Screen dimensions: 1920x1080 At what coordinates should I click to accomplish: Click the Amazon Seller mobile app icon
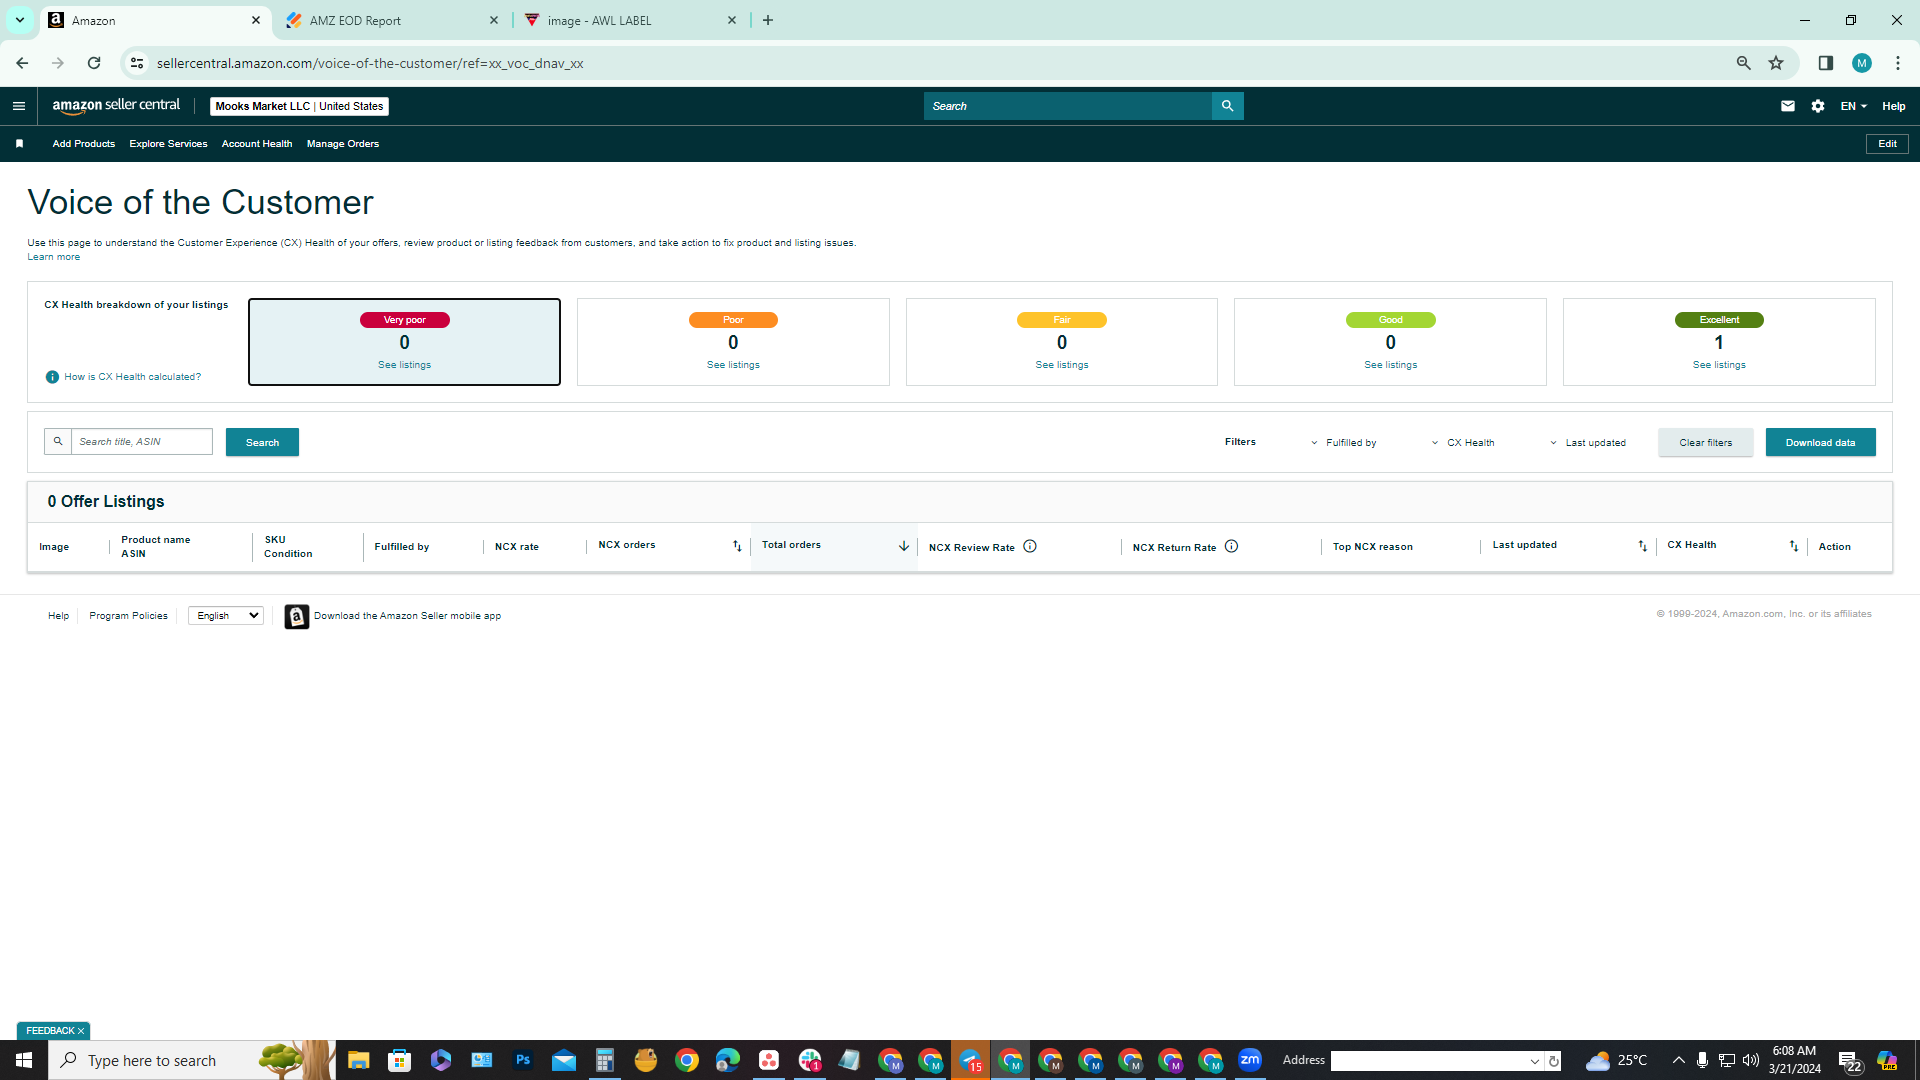click(296, 616)
